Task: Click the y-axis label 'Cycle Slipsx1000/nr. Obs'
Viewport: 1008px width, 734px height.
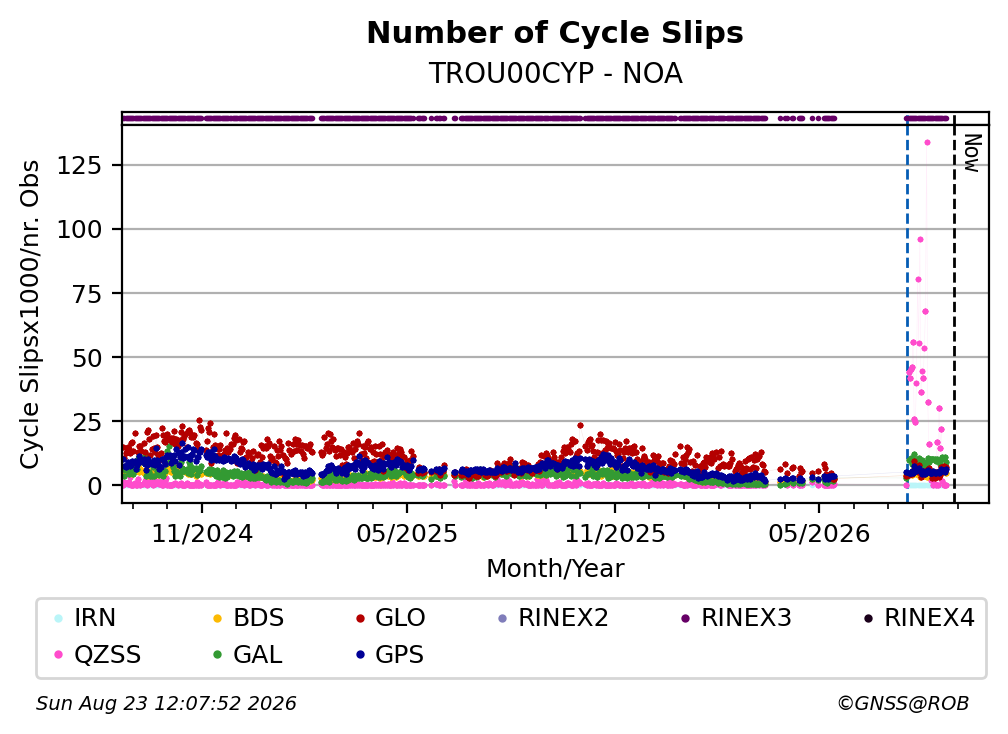Action: point(30,314)
